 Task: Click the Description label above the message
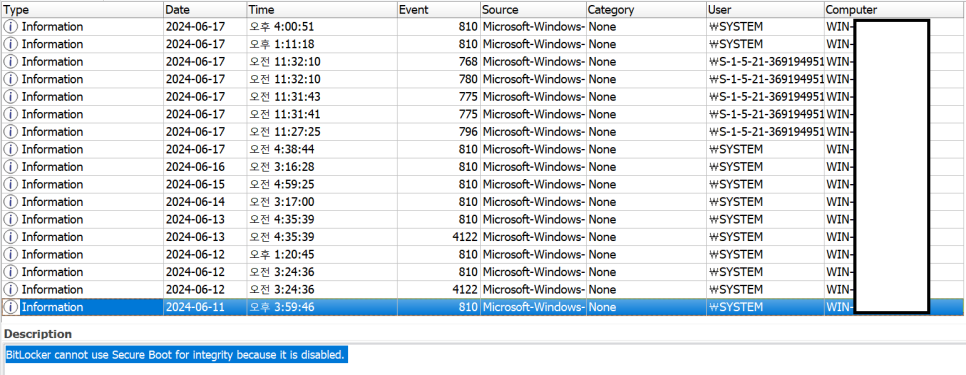38,334
